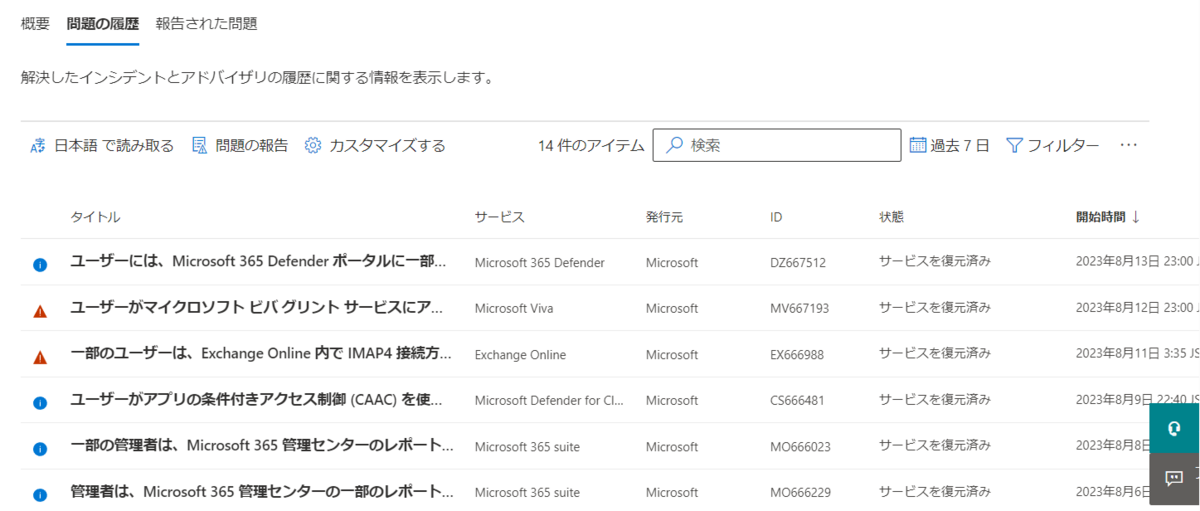Viewport: 1200px width, 511px height.
Task: Click the warning triangle on the MV667193 row
Action: tap(40, 311)
